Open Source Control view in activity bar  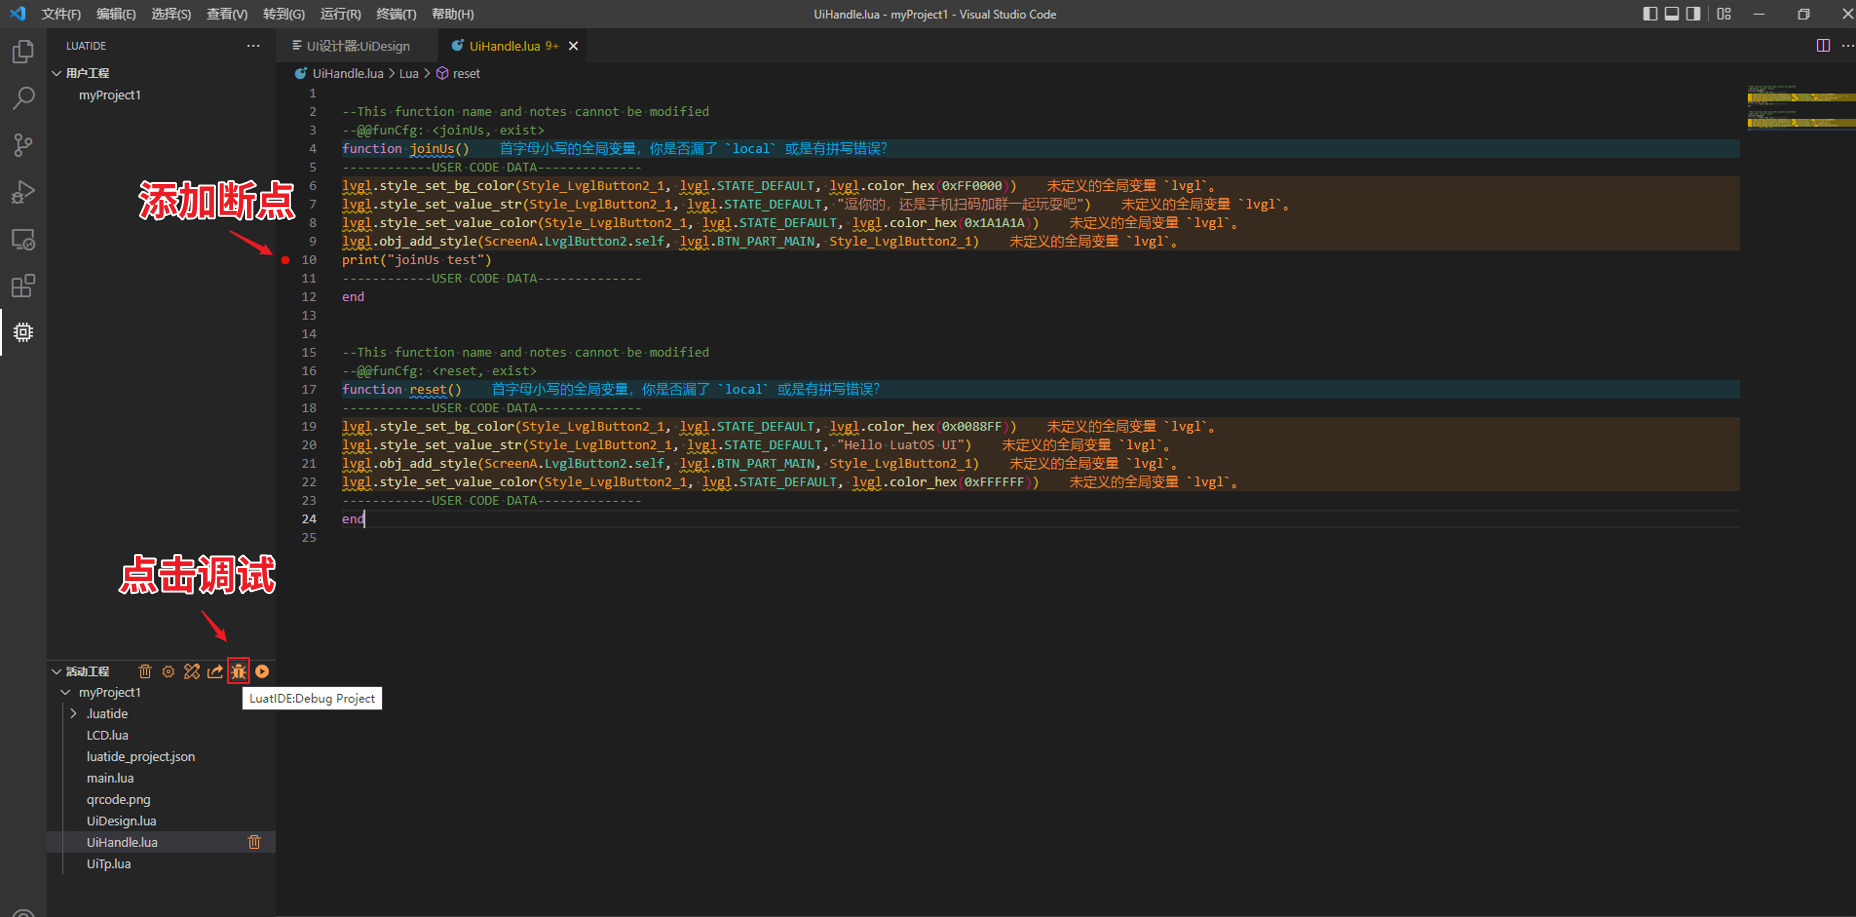[x=23, y=145]
